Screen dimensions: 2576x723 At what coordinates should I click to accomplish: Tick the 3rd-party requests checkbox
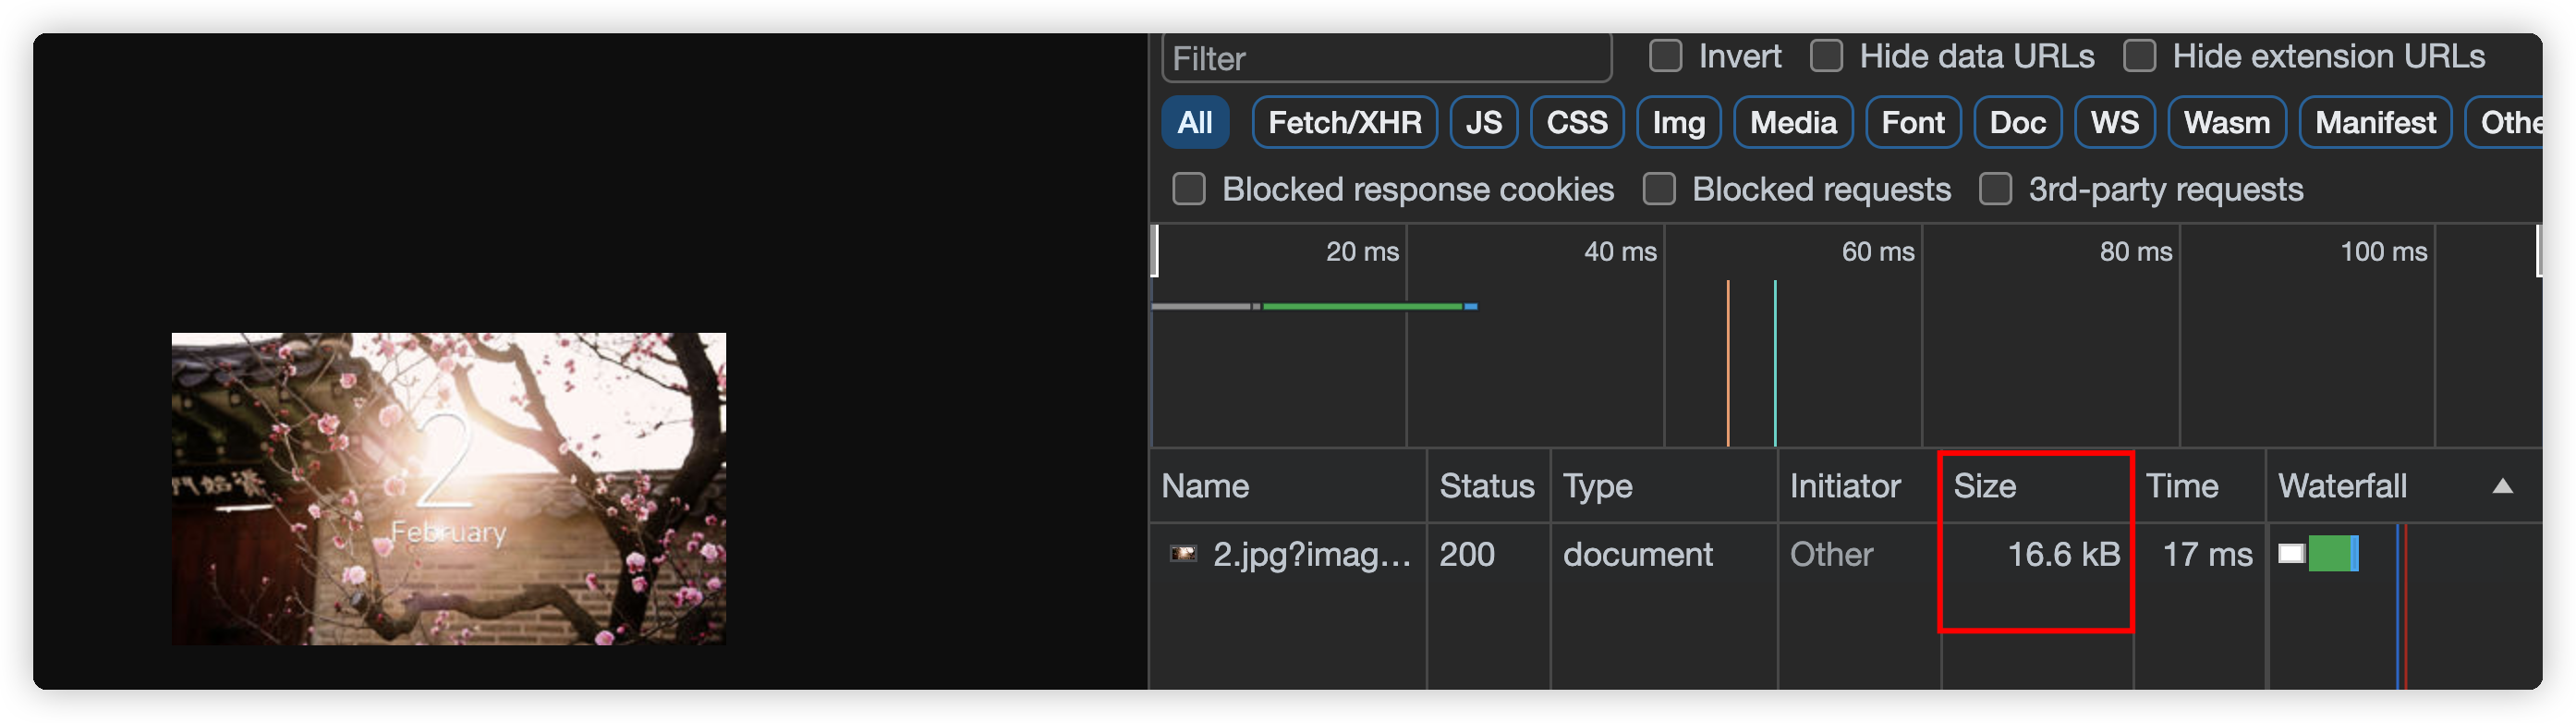pyautogui.click(x=1996, y=189)
